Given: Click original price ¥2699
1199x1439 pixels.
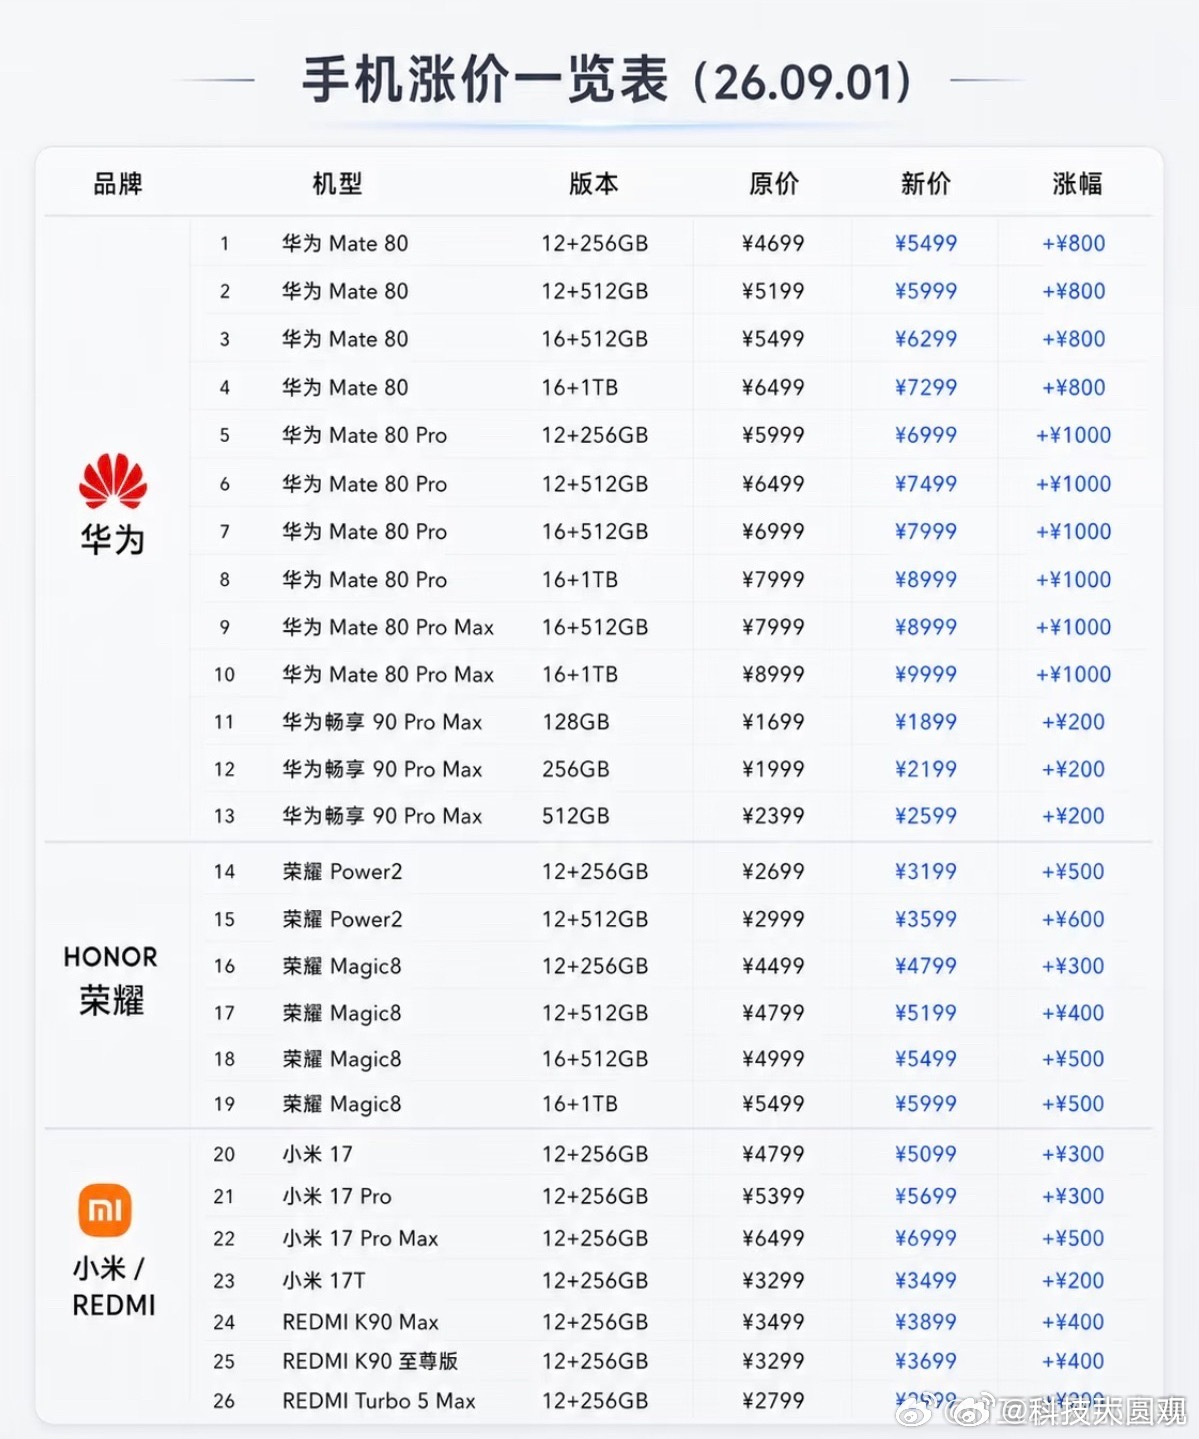Looking at the screenshot, I should [x=773, y=871].
